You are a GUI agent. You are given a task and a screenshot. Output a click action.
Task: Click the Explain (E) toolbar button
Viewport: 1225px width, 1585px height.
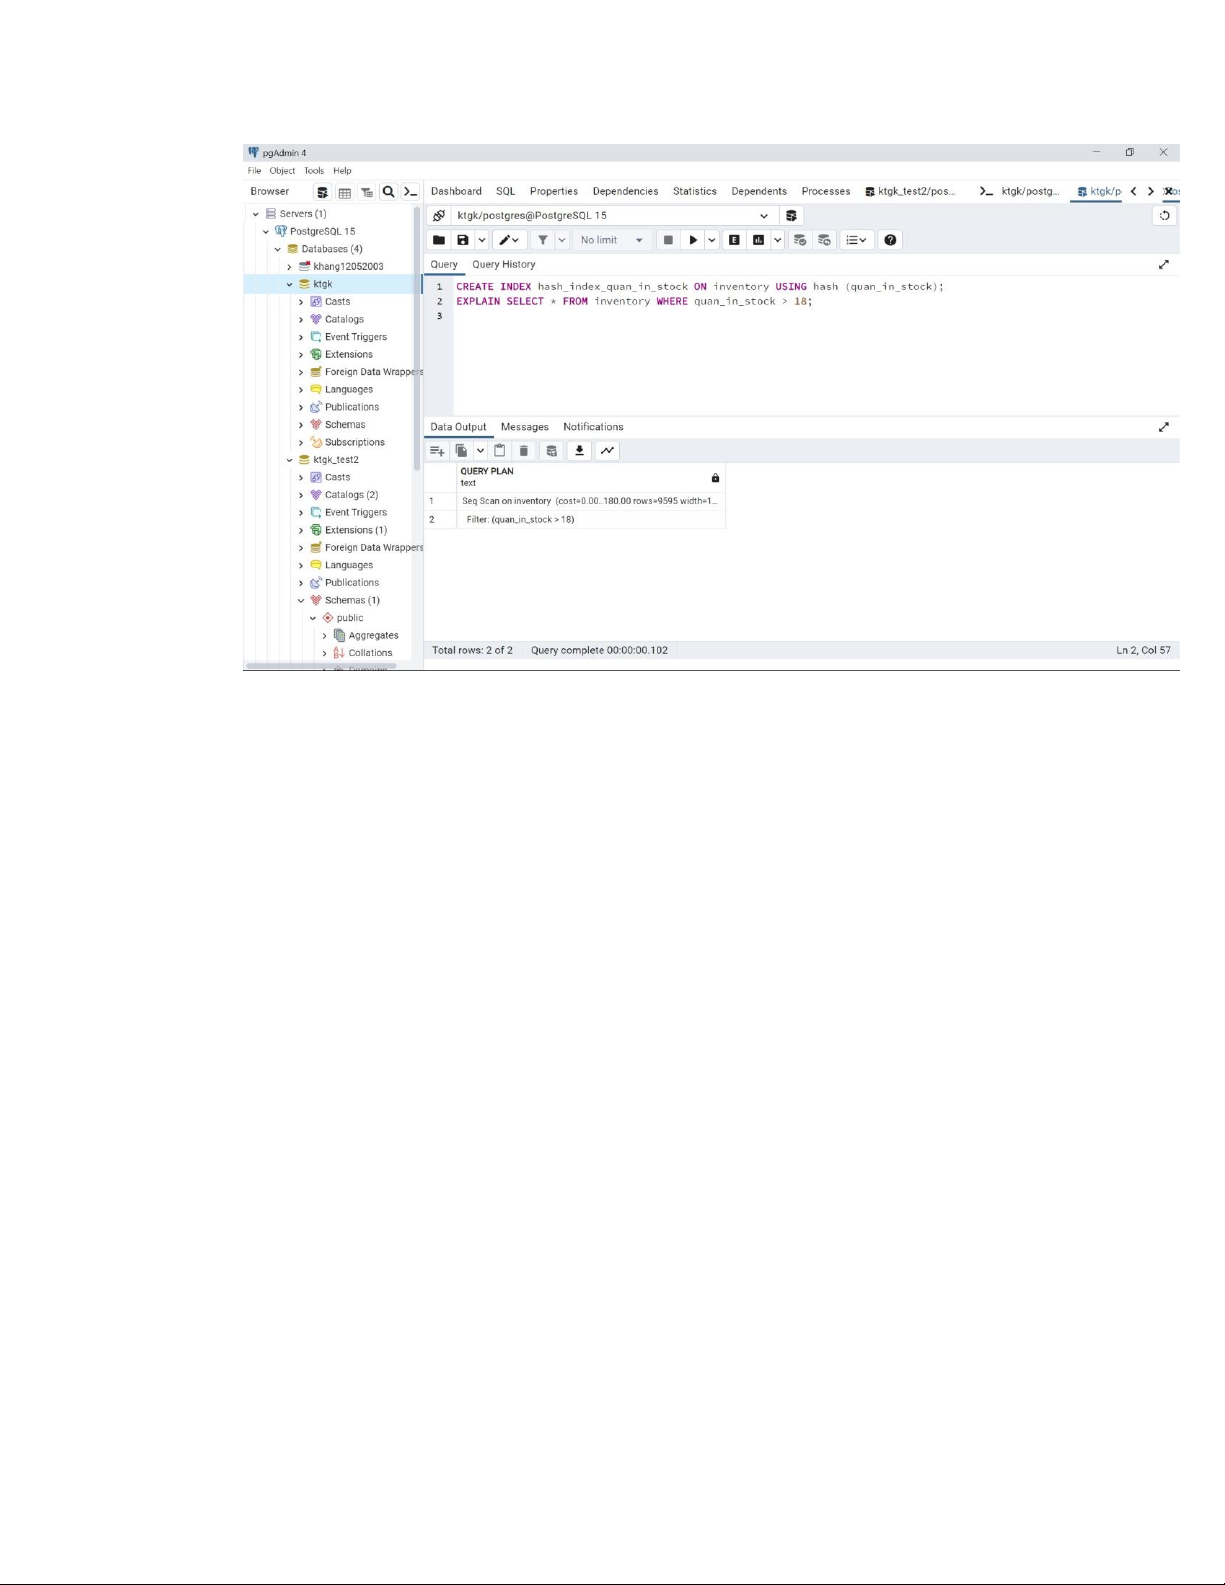point(734,240)
